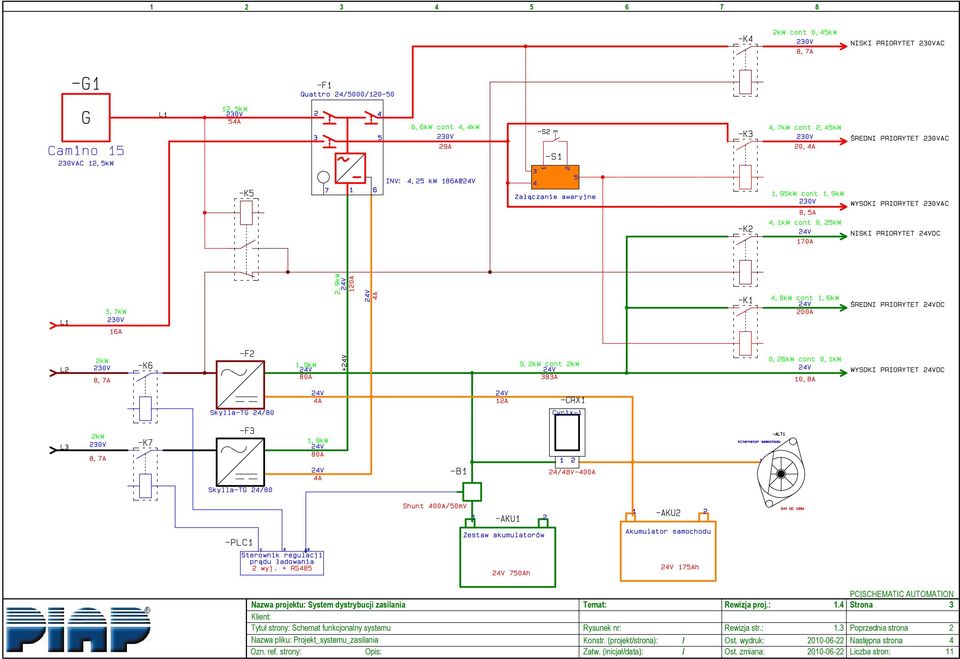Click the 'ŚREDNI PRIORYTET 230VAC' output label
This screenshot has width=960, height=659.
[x=899, y=138]
